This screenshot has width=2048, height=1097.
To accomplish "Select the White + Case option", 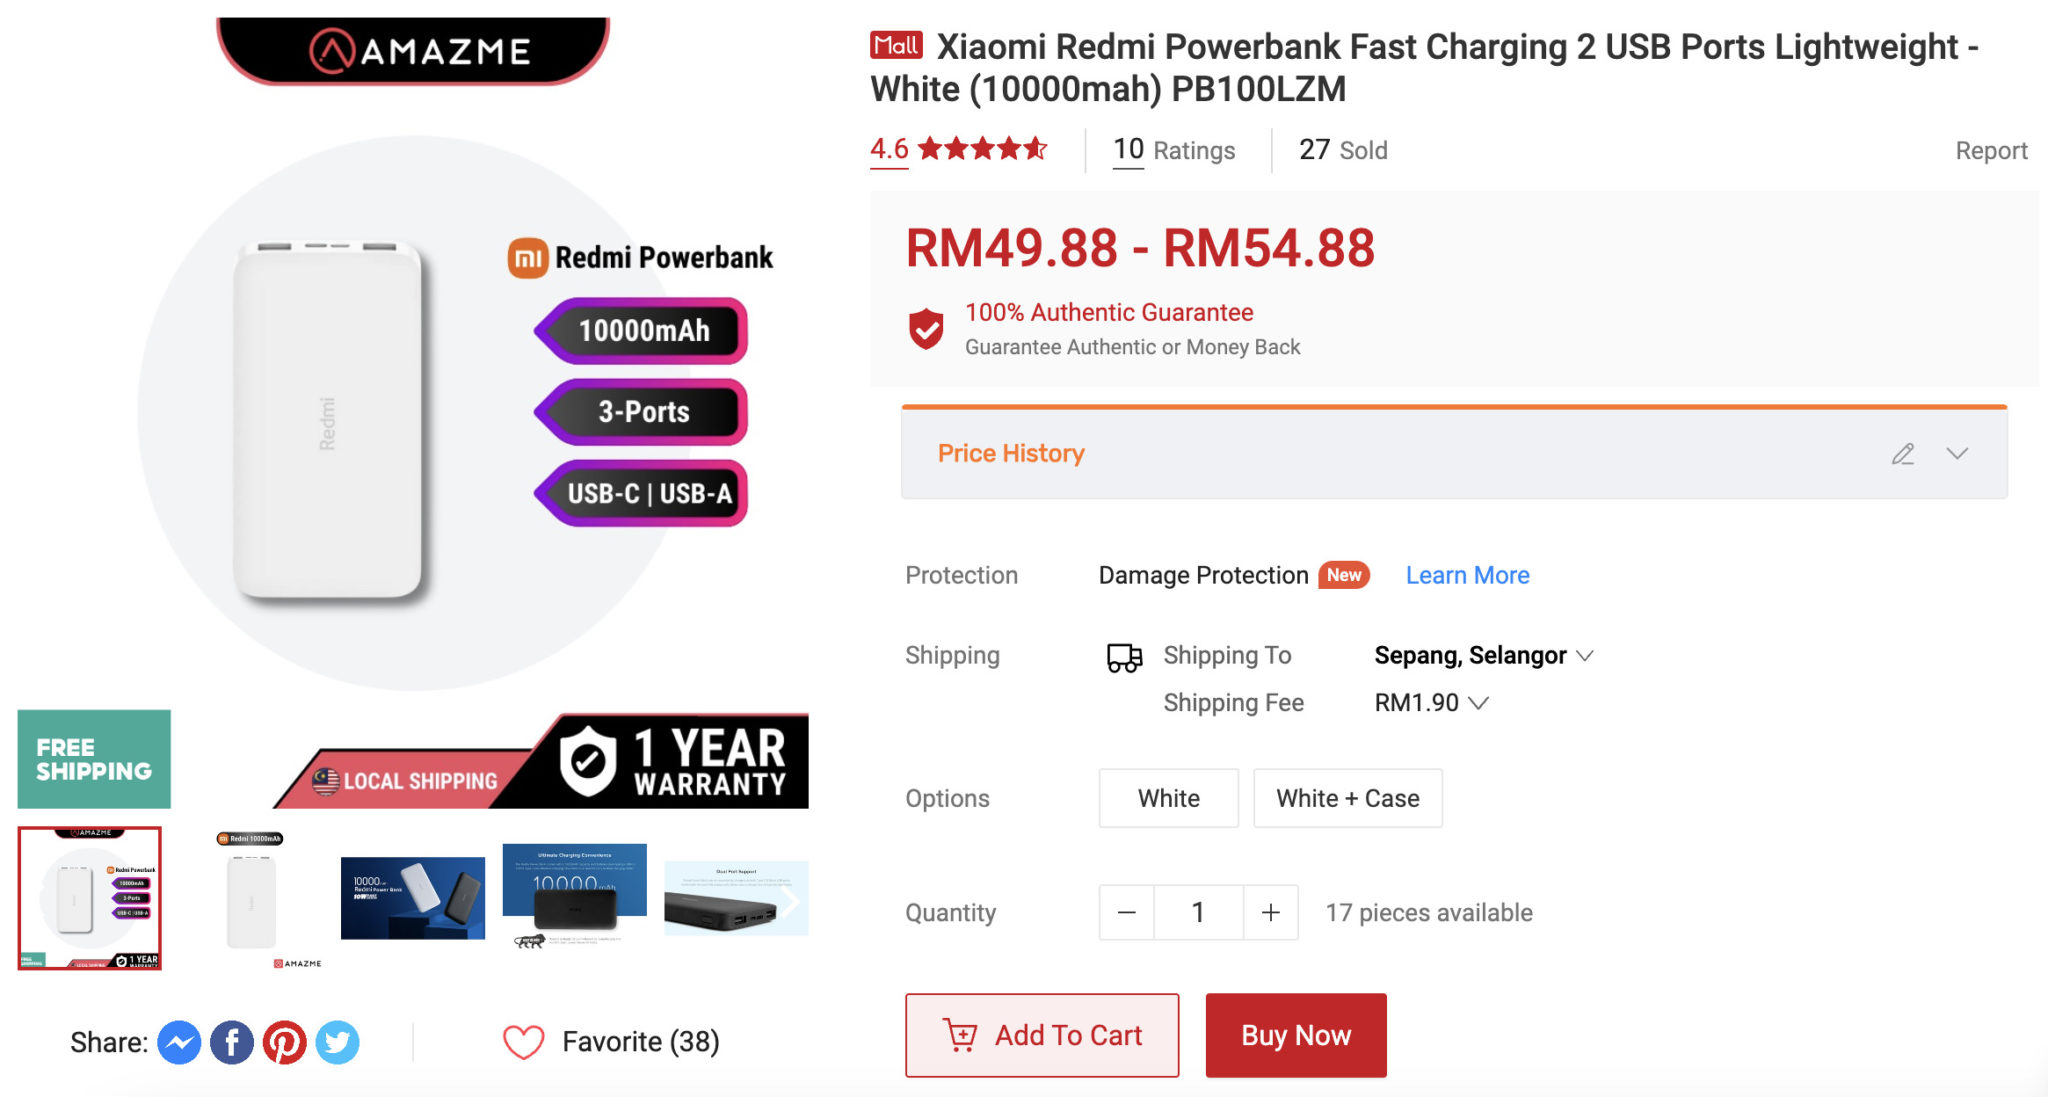I will click(1347, 798).
